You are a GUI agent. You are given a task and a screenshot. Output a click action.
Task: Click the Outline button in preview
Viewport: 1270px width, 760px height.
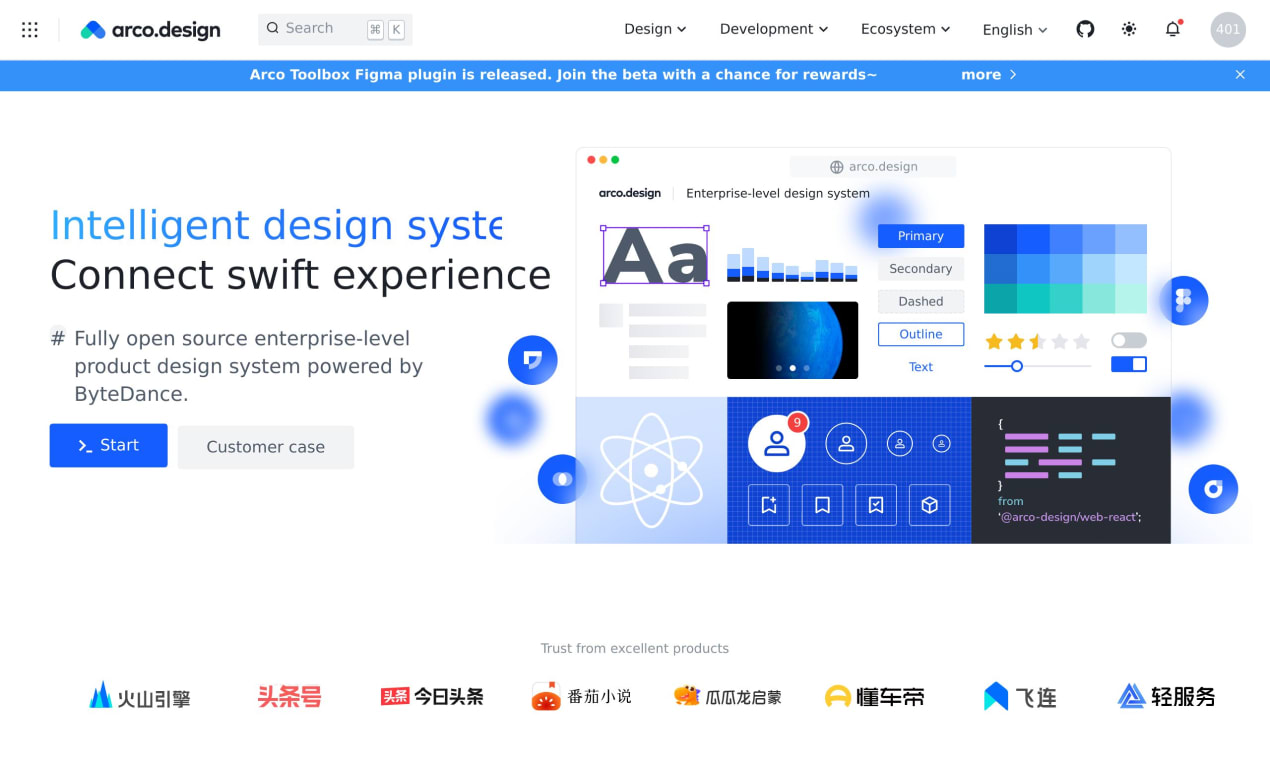(921, 334)
